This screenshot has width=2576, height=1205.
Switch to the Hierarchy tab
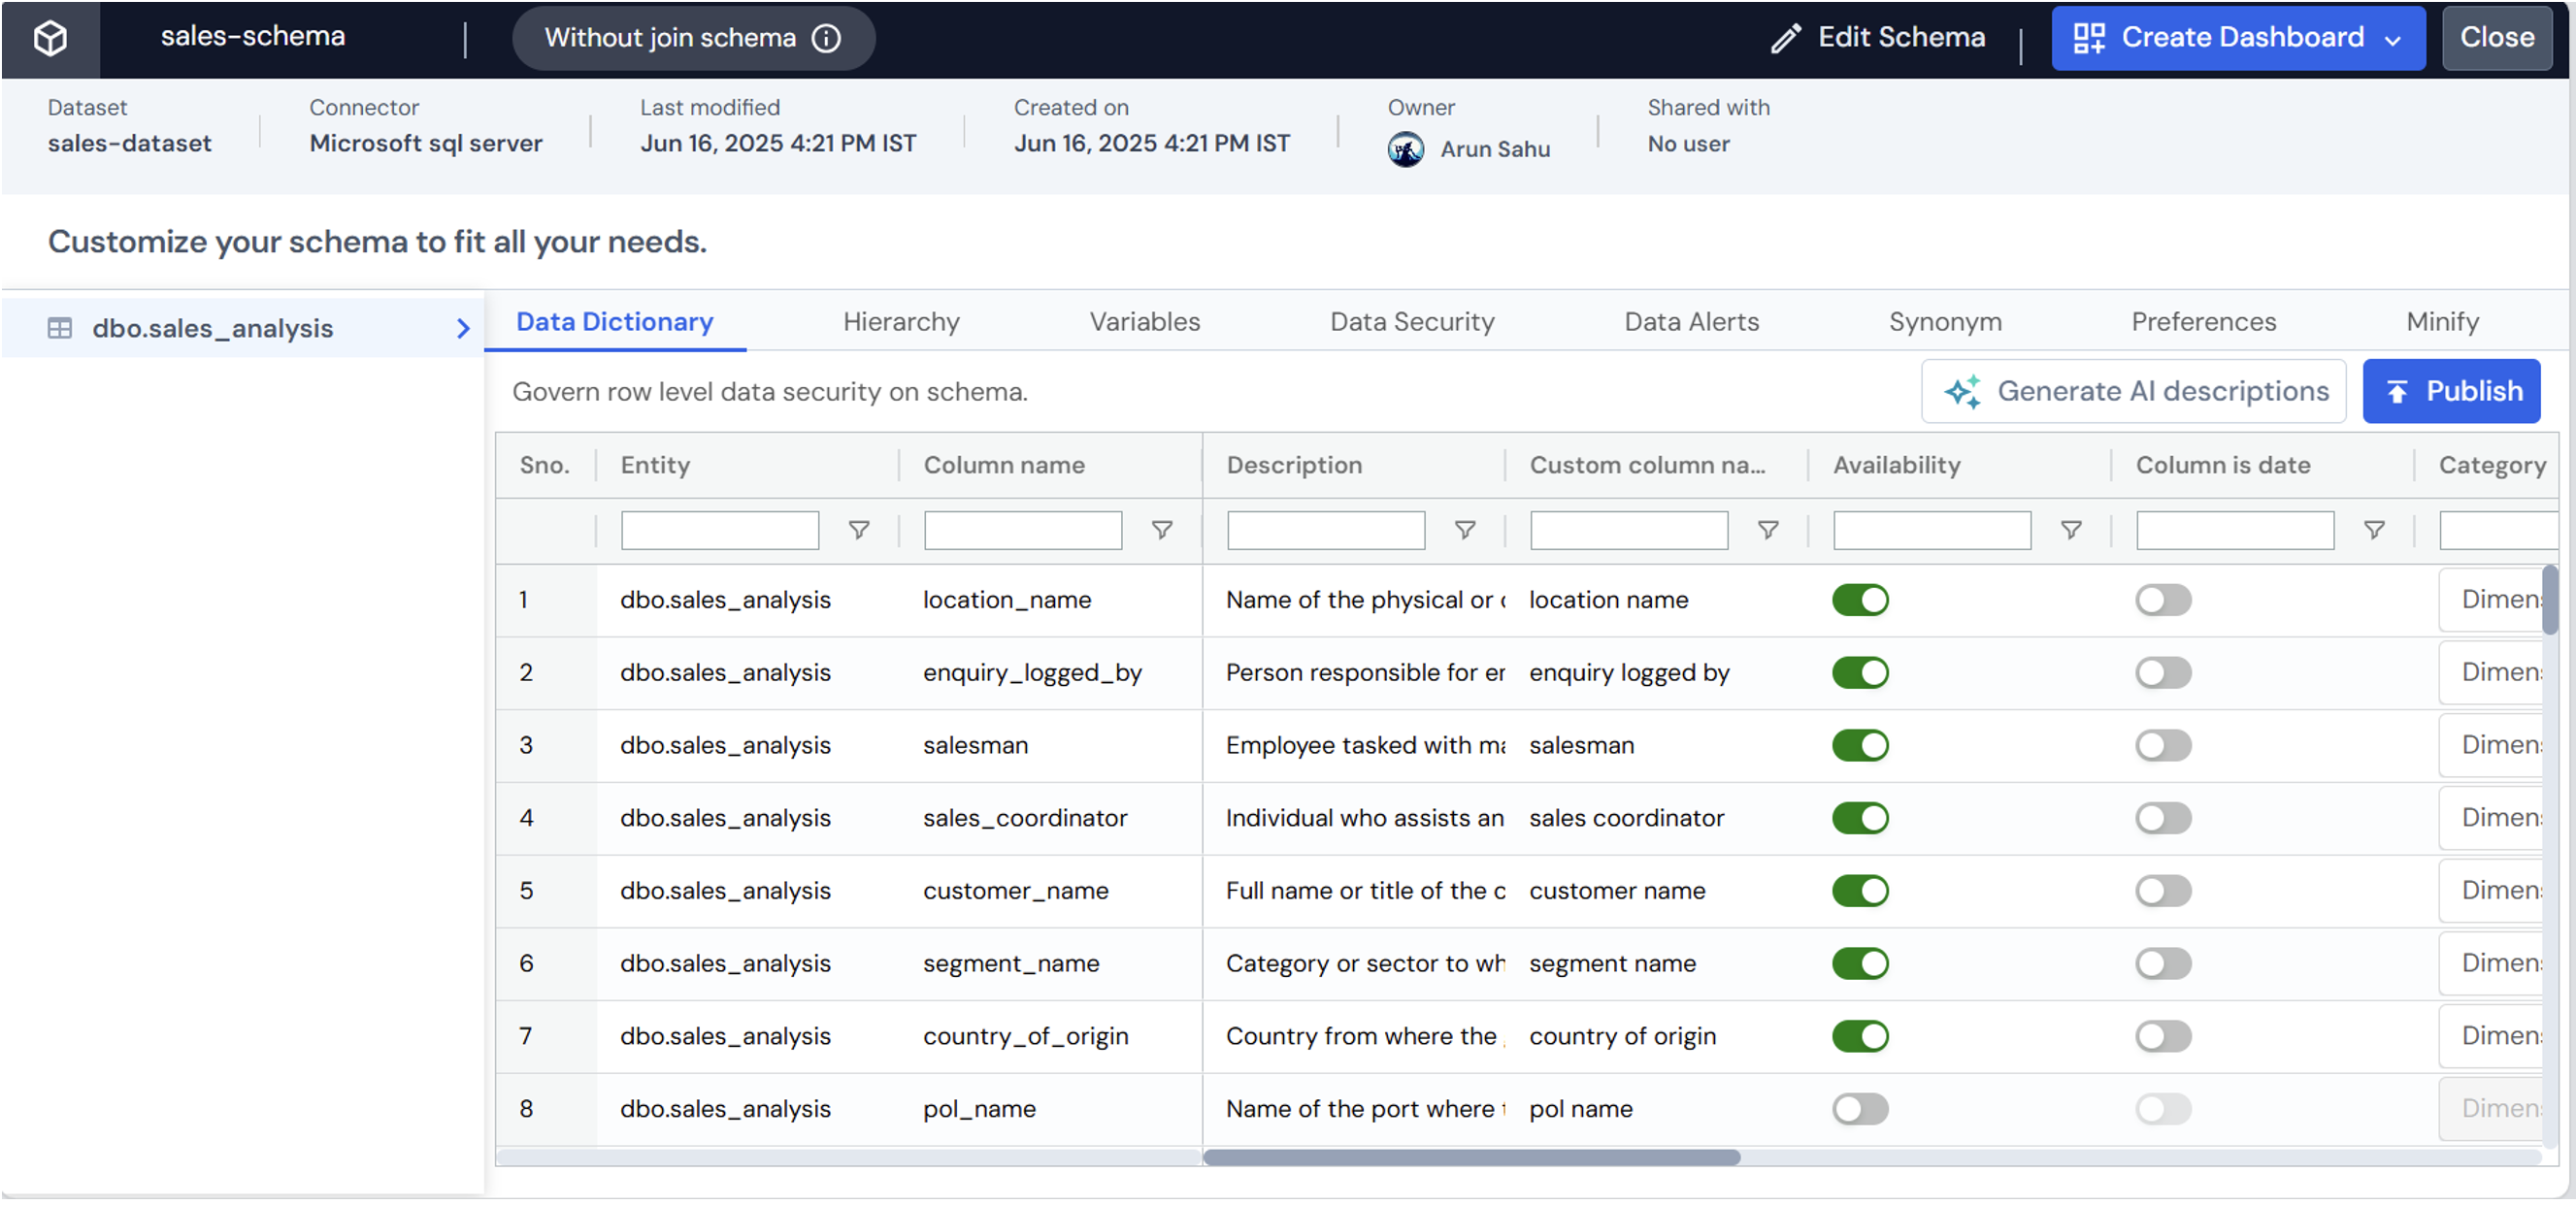900,321
